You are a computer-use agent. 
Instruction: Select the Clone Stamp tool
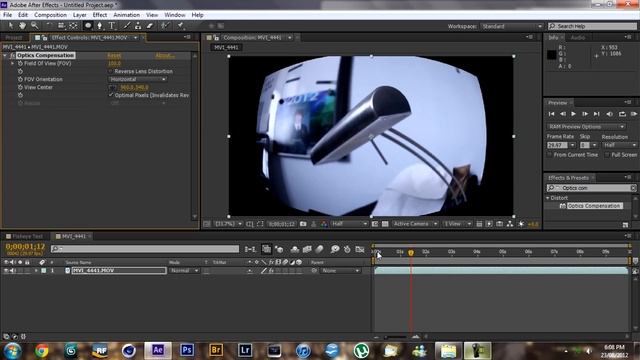[138, 26]
